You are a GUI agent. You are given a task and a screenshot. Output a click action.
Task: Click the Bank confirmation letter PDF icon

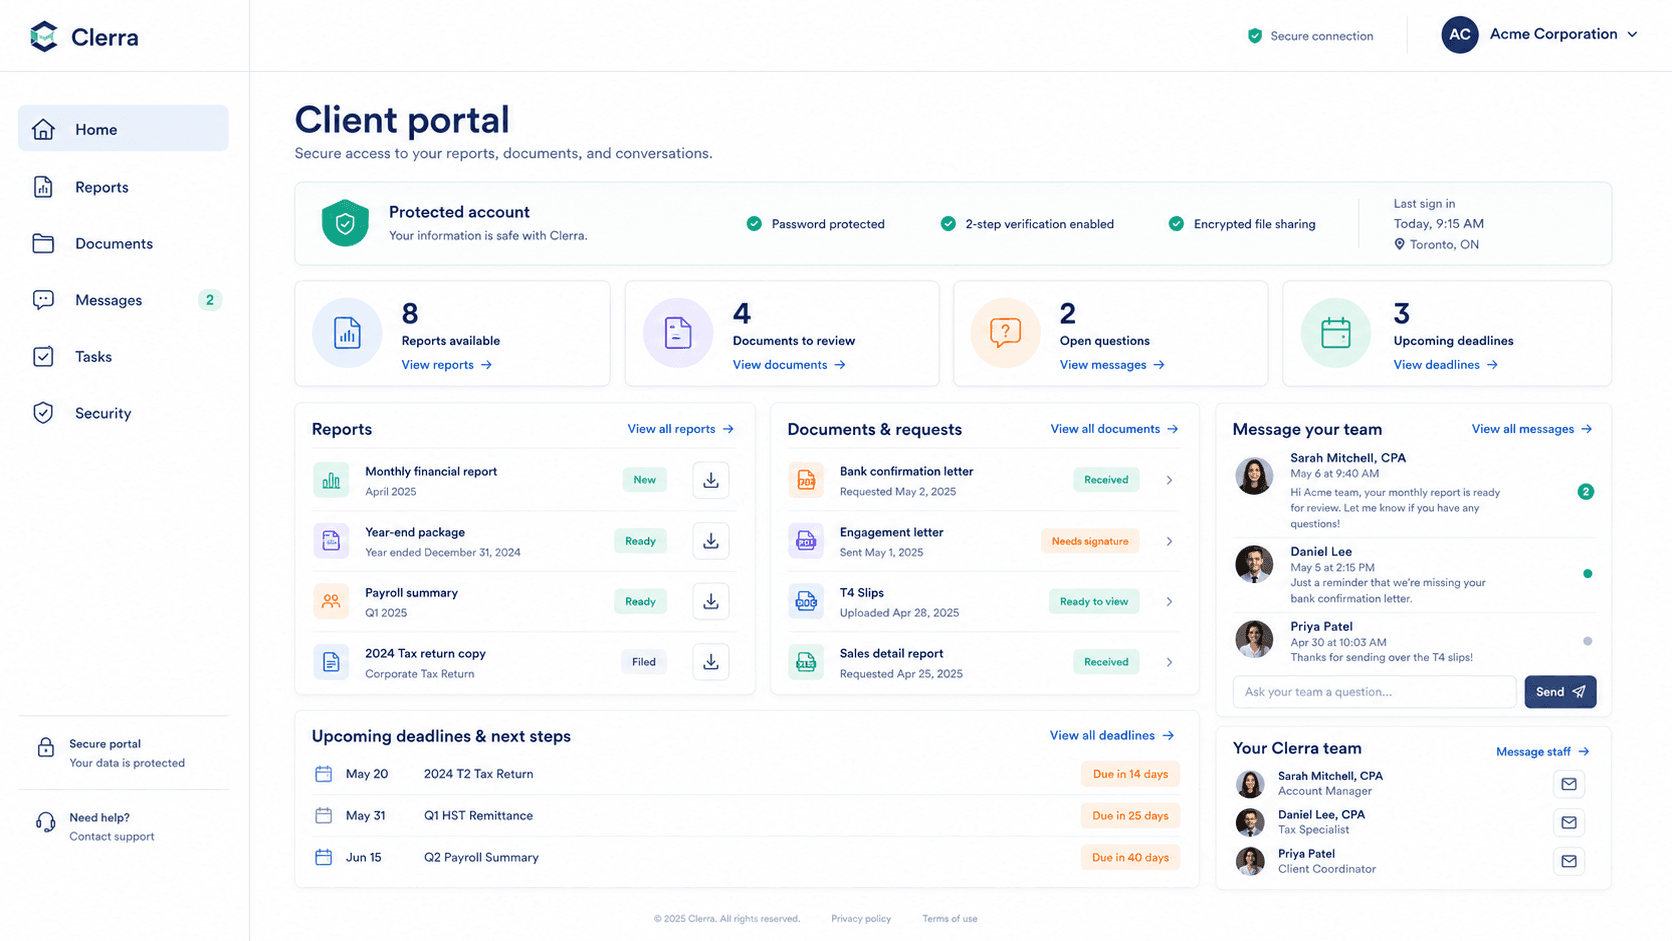pos(806,480)
